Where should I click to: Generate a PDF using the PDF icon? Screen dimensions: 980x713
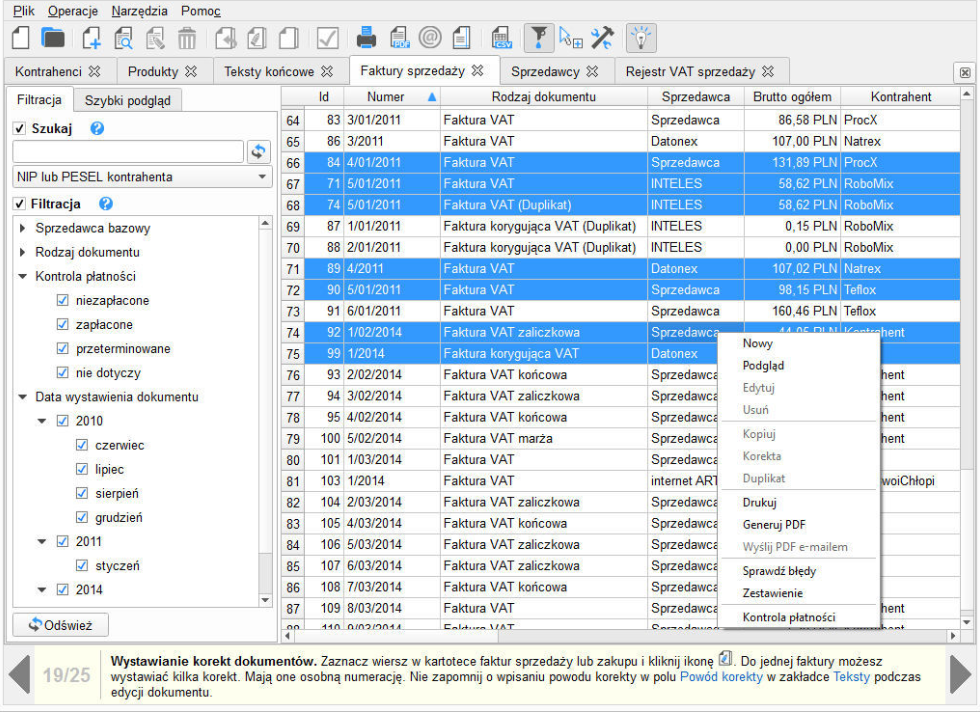click(x=399, y=38)
